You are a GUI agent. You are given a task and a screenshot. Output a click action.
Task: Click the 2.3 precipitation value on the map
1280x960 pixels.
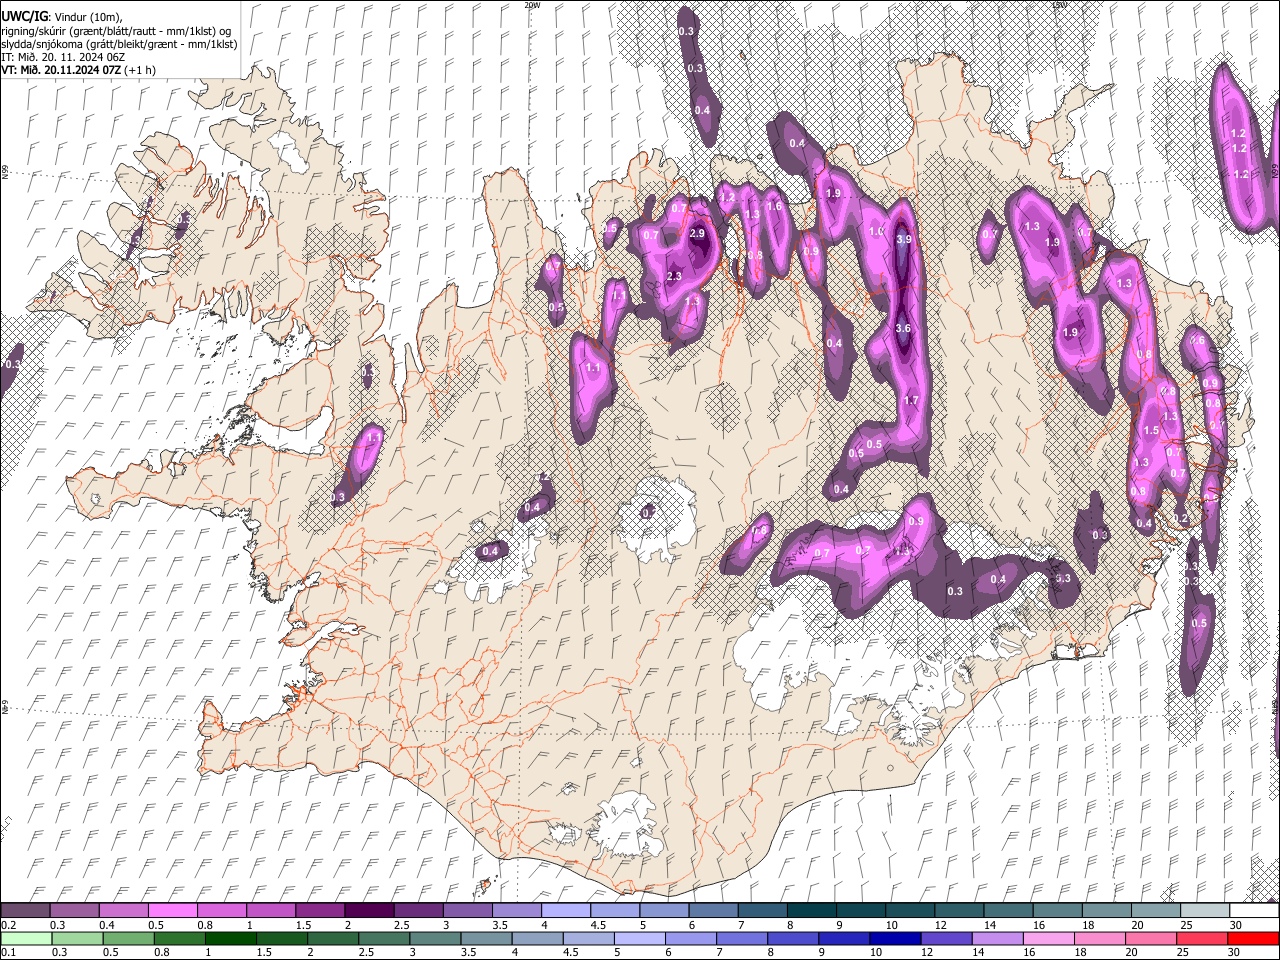coord(674,277)
